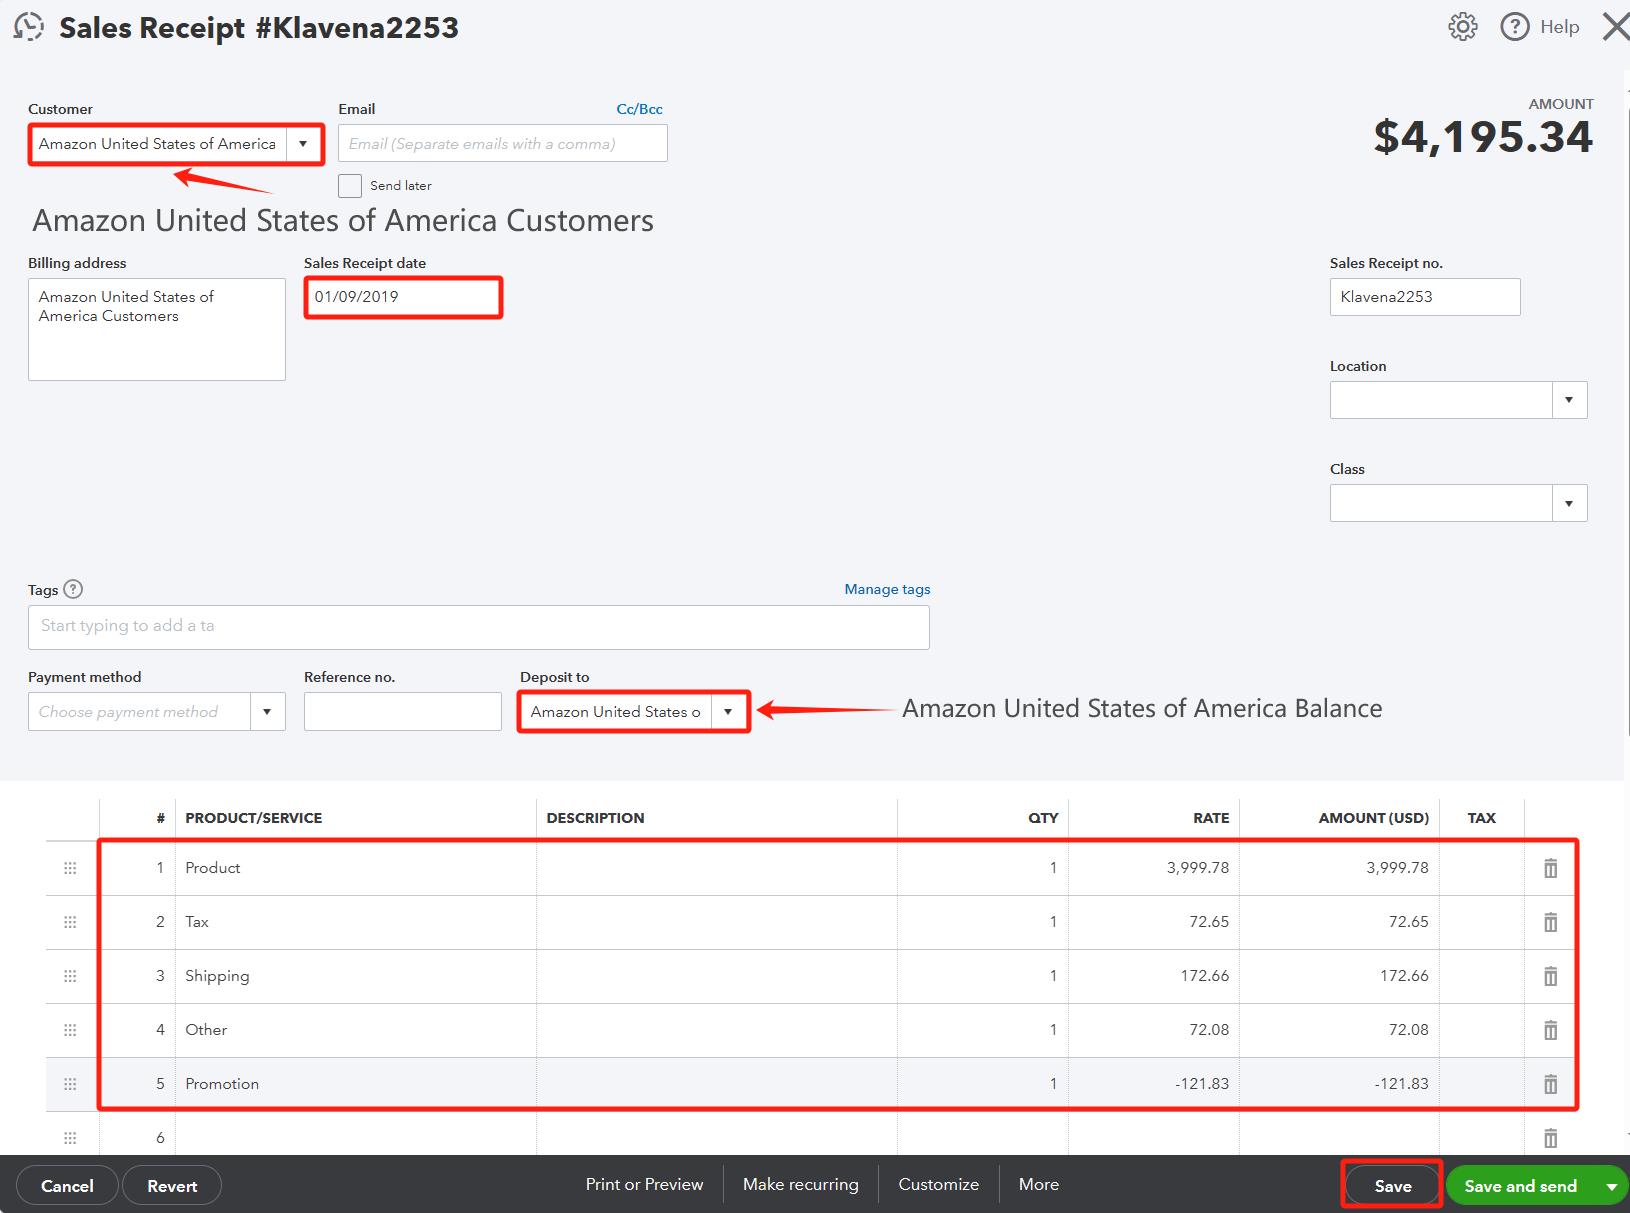Delete the Product line with trash icon

point(1550,868)
